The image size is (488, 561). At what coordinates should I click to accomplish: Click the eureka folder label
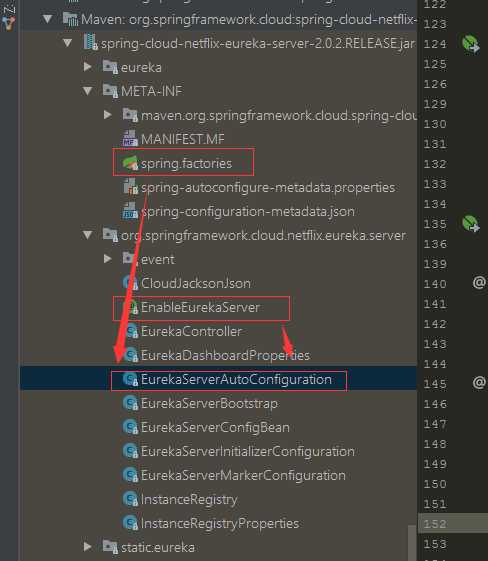141,67
